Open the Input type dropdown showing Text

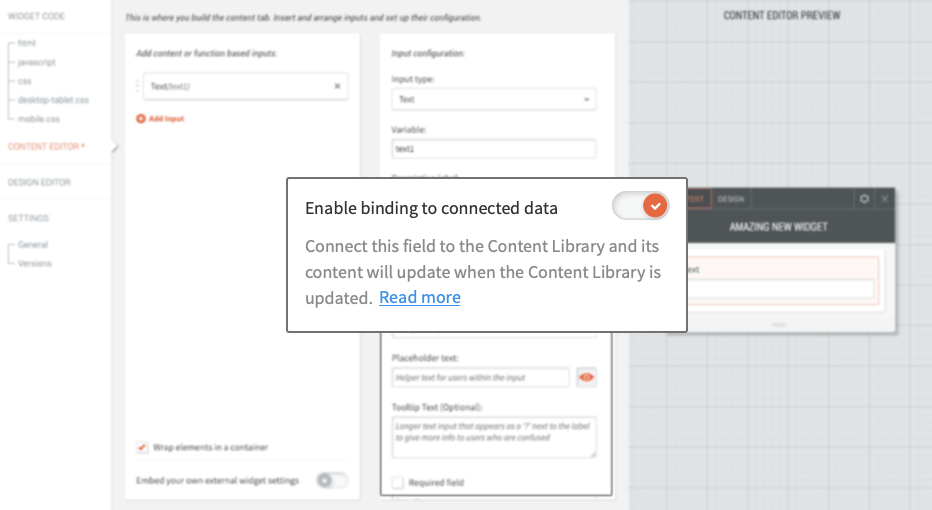493,99
